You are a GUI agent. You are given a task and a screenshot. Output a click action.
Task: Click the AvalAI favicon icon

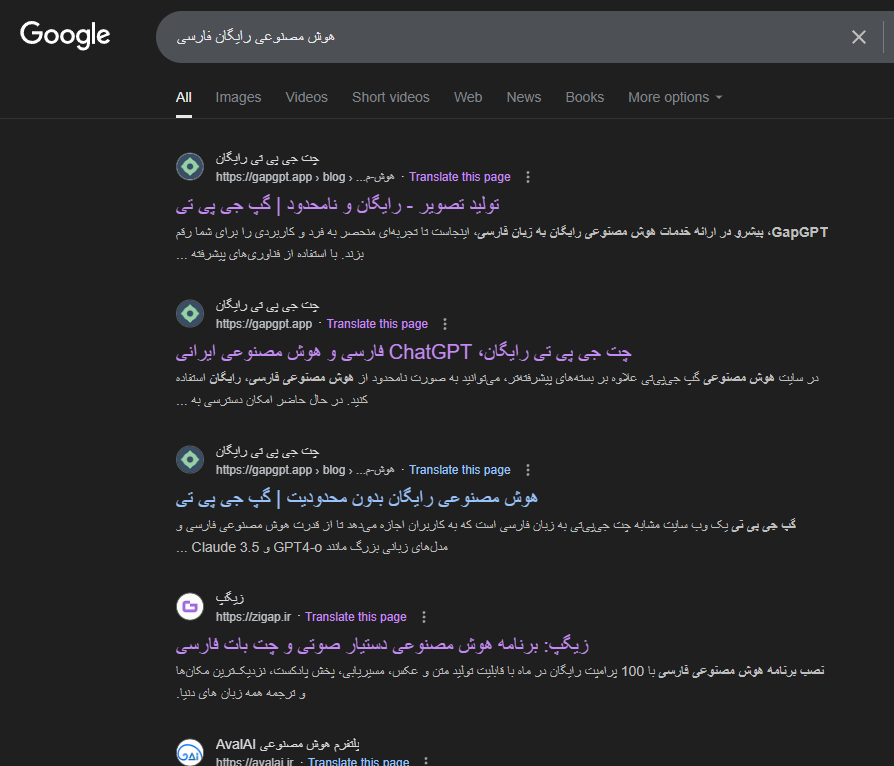(x=190, y=753)
